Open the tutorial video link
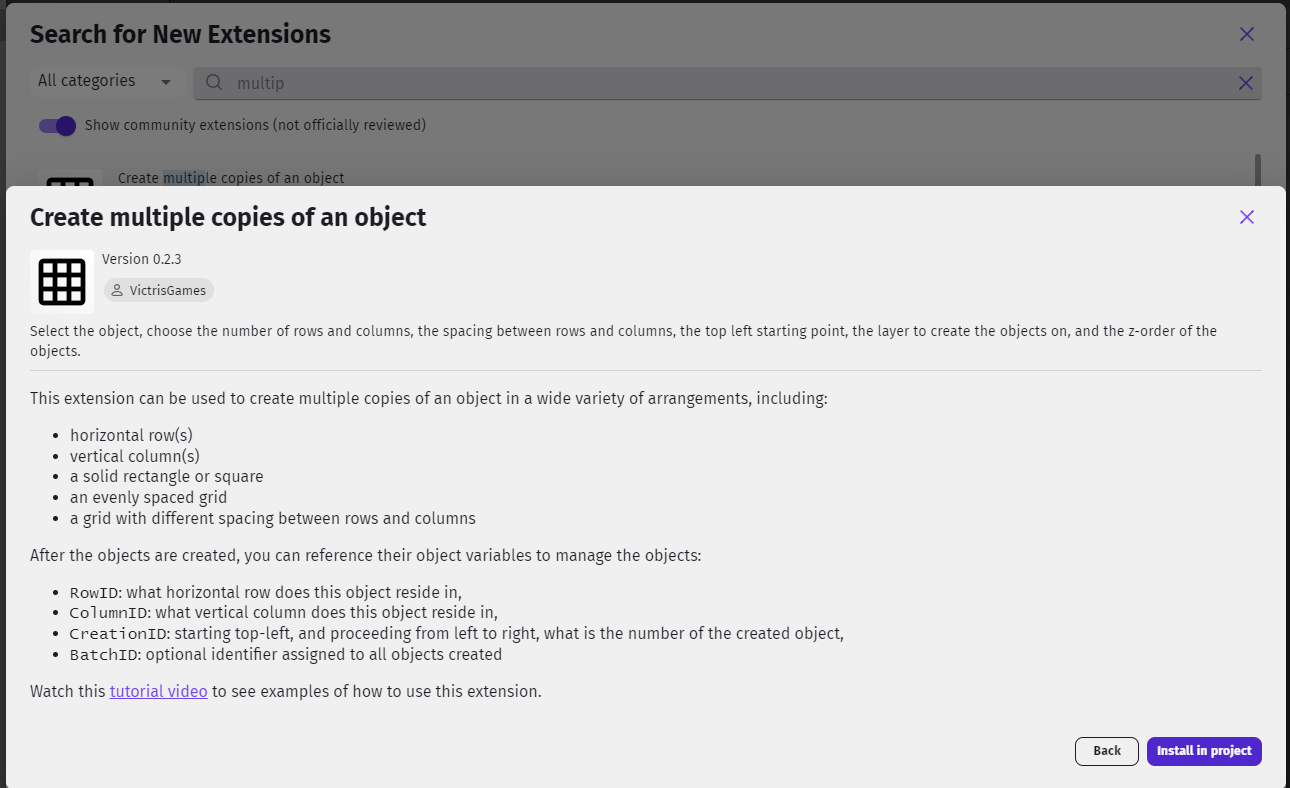This screenshot has height=788, width=1290. click(158, 691)
